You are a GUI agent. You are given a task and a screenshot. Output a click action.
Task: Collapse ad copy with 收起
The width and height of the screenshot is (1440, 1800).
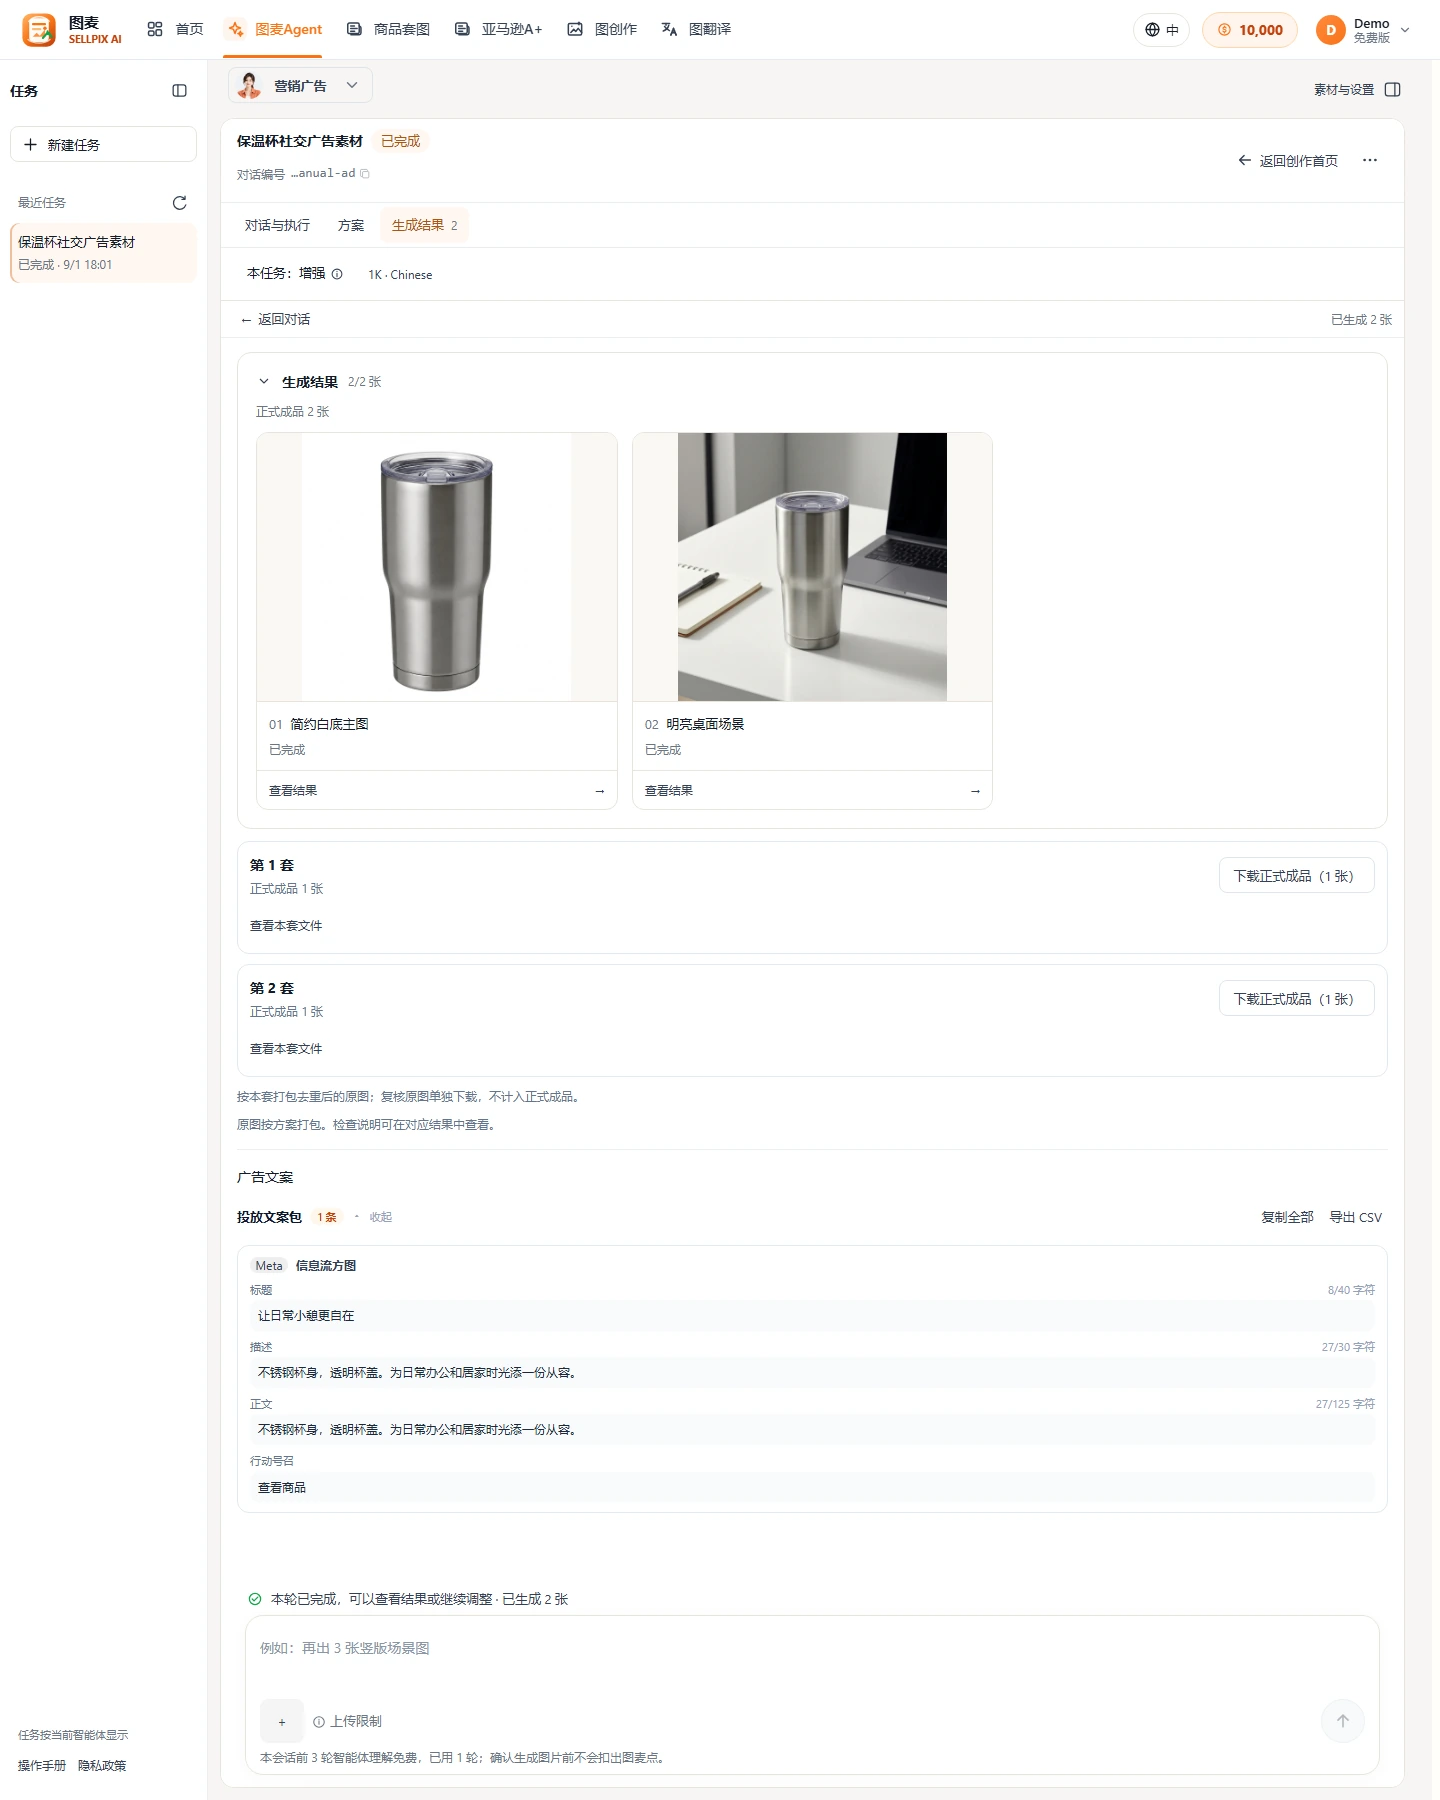click(x=381, y=1217)
